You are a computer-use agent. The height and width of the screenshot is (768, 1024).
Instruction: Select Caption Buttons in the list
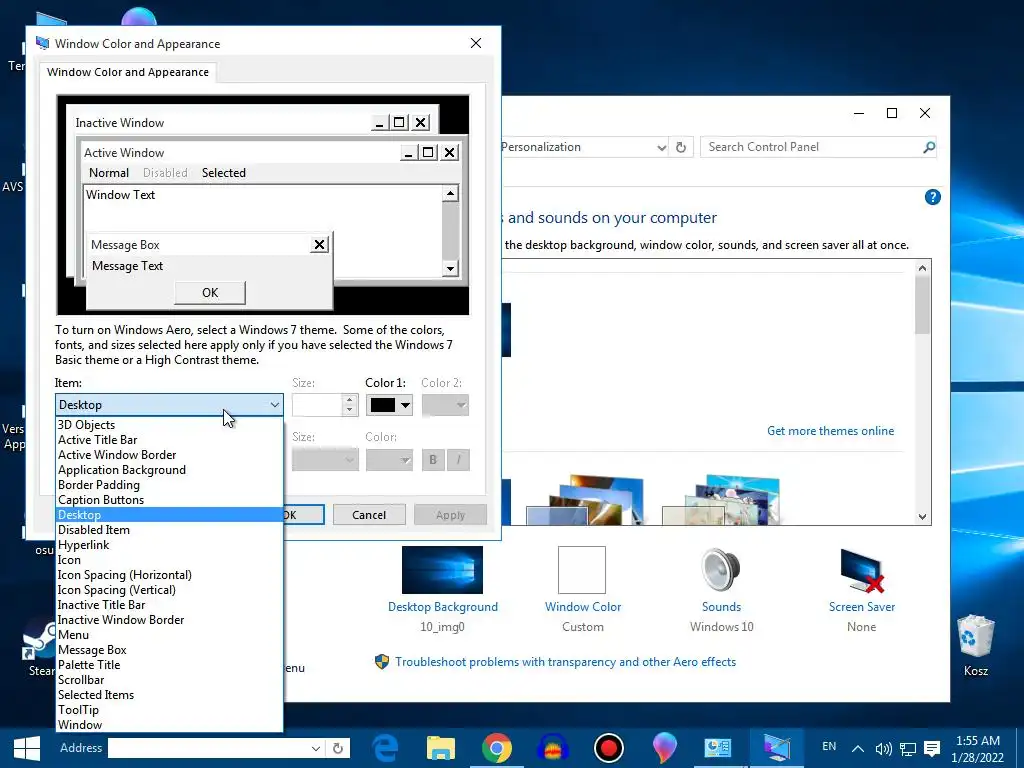pos(169,500)
